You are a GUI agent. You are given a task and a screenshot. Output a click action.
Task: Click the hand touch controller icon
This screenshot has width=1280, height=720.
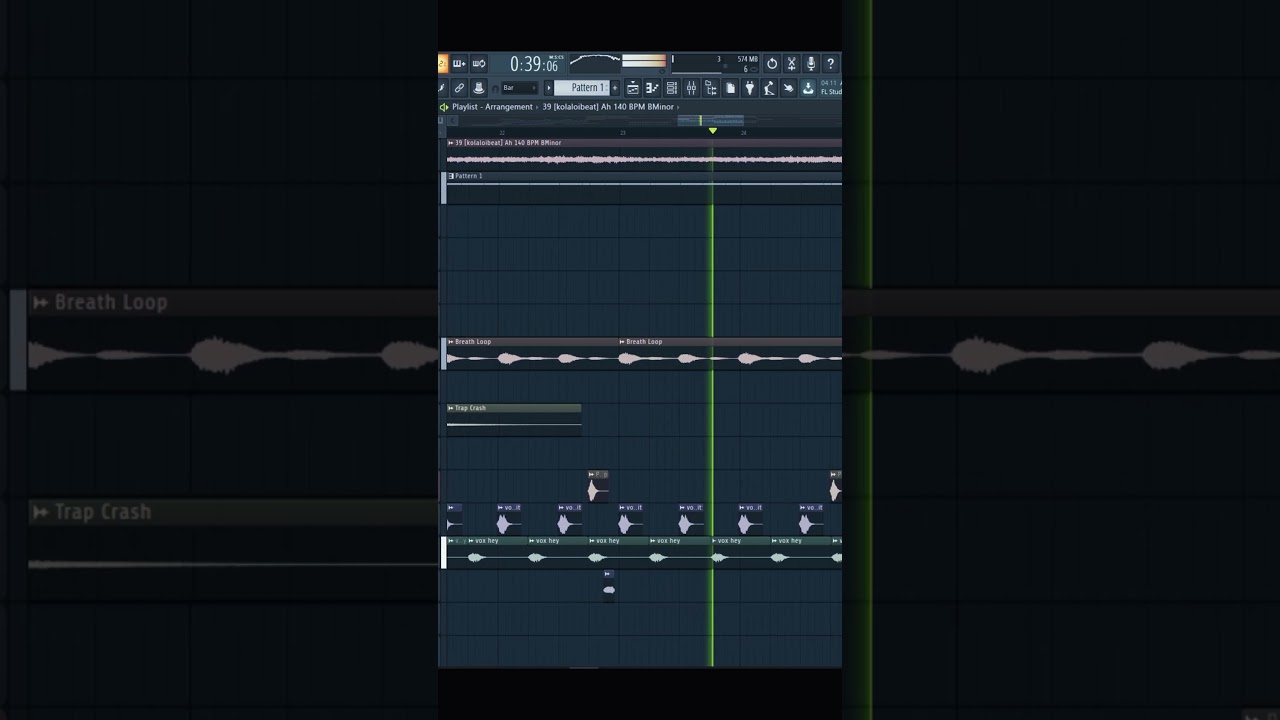pos(788,88)
